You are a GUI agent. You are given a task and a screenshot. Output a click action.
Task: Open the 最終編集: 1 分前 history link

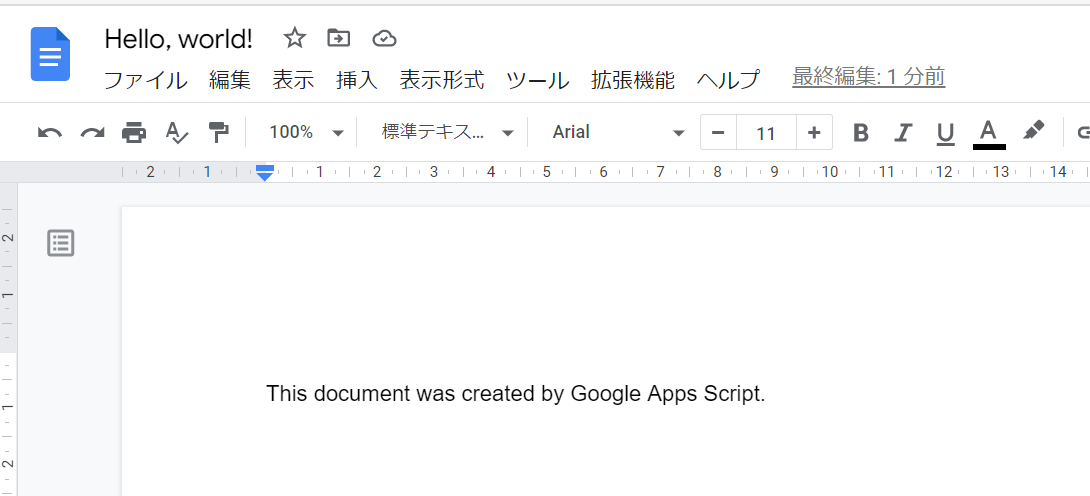[868, 77]
